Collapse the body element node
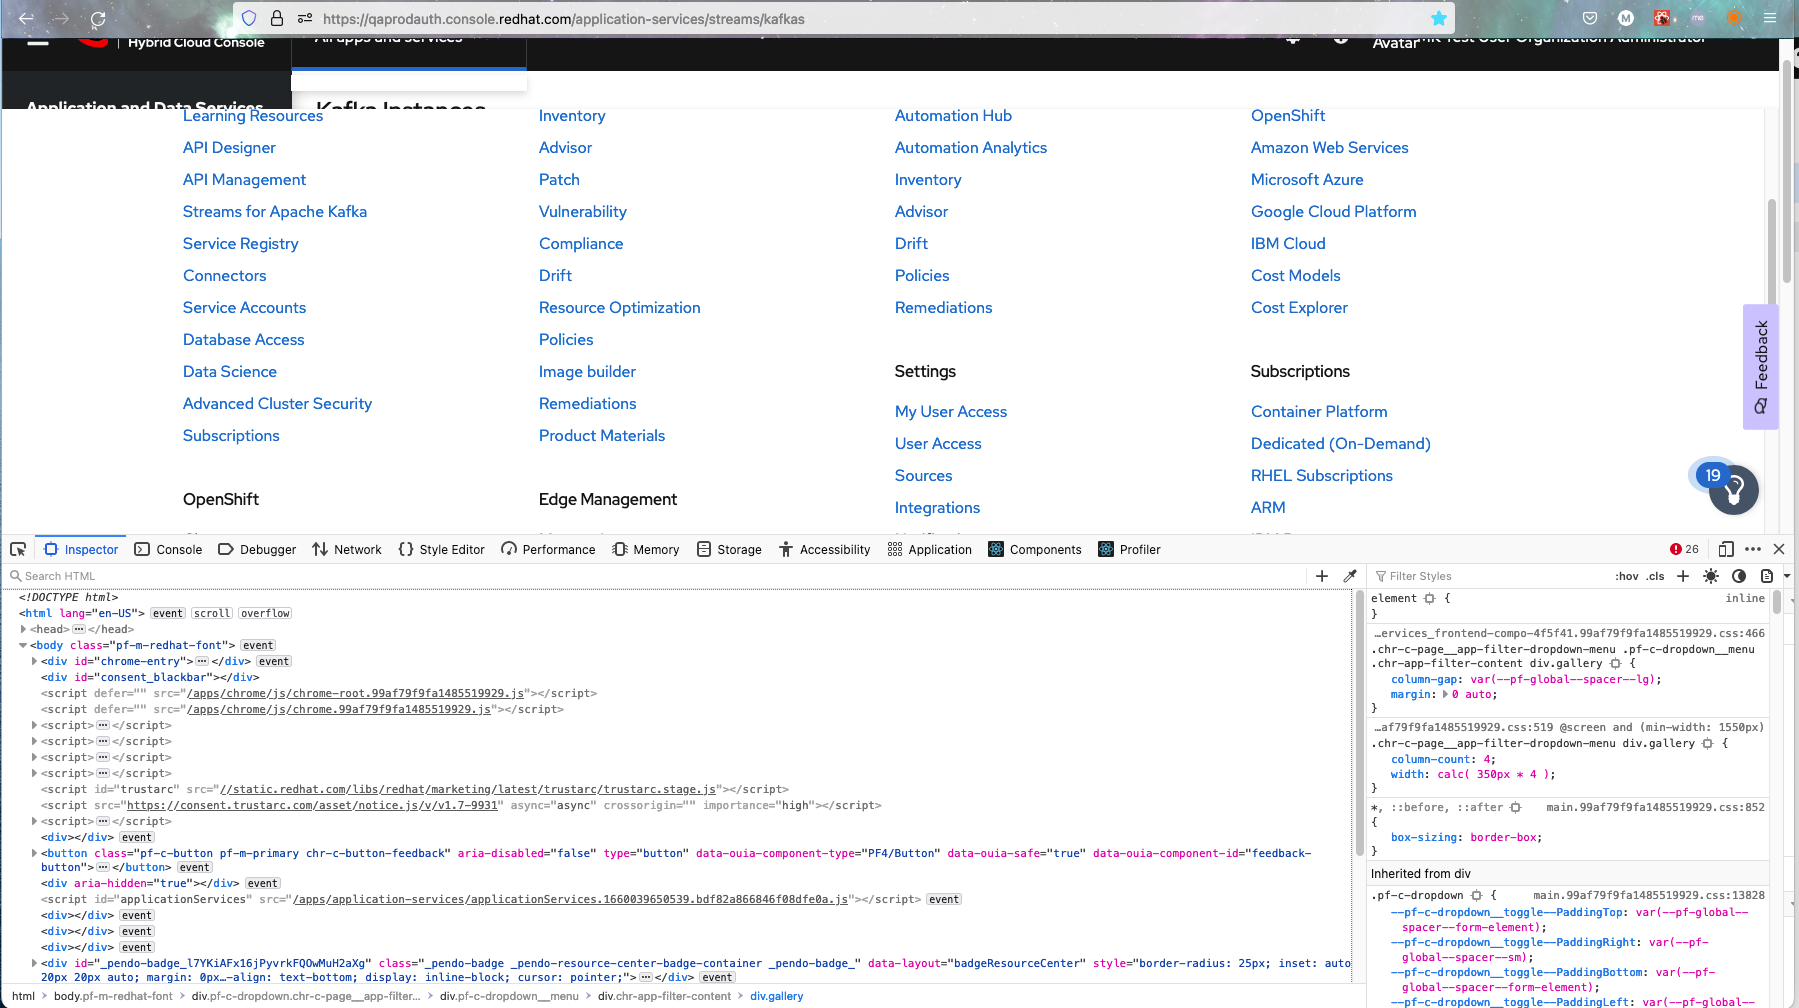 (x=23, y=645)
